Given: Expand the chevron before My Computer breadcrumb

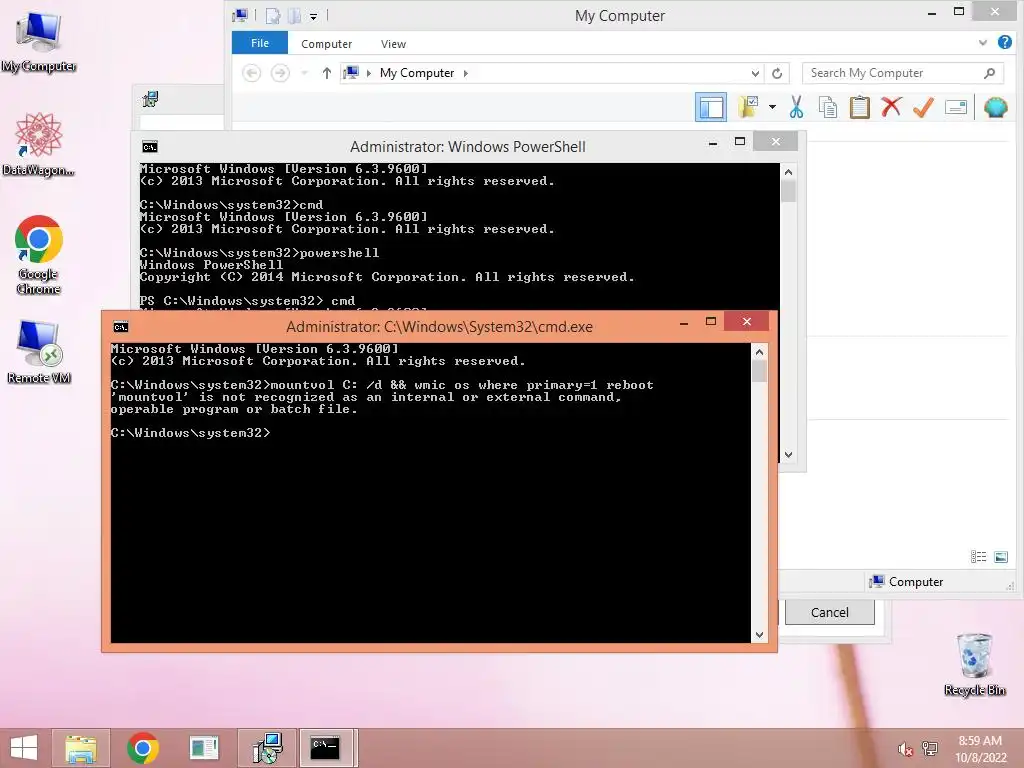Looking at the screenshot, I should 369,73.
